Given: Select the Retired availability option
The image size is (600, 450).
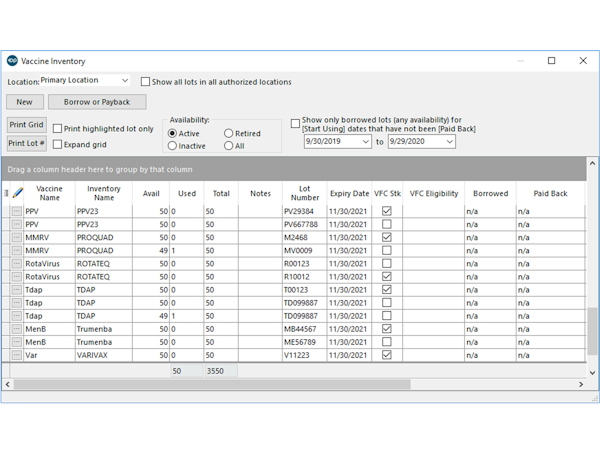Looking at the screenshot, I should tap(229, 133).
